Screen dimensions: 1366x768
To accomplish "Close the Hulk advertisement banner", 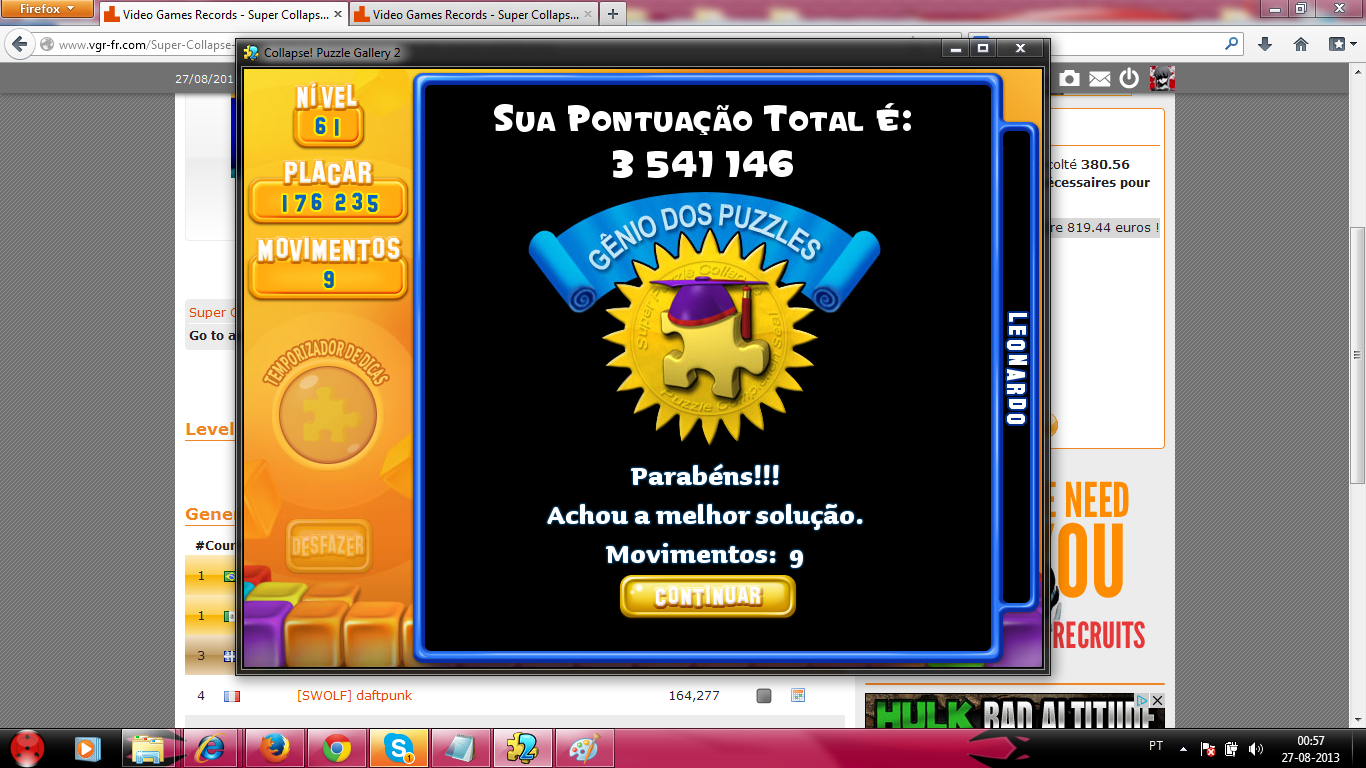I will click(1157, 701).
